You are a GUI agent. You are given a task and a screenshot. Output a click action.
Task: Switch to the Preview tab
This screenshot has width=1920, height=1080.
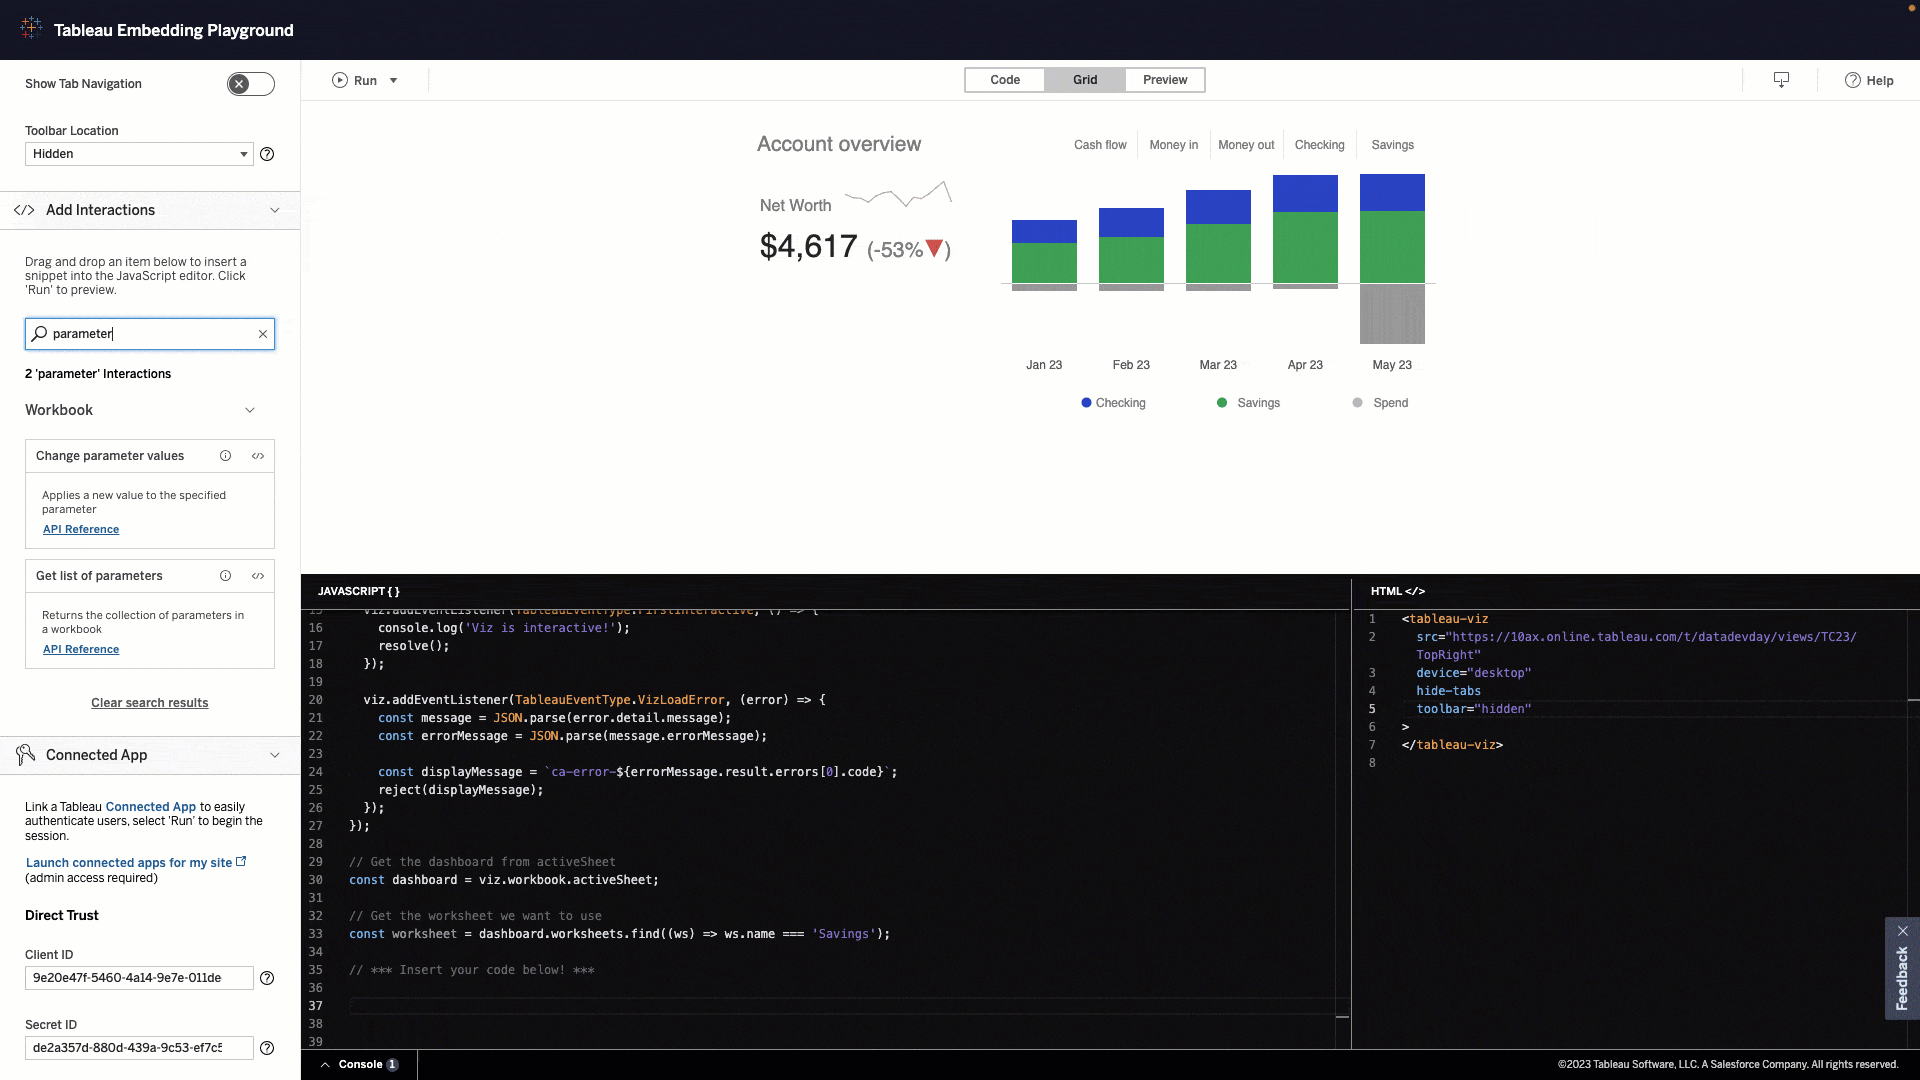(1164, 79)
